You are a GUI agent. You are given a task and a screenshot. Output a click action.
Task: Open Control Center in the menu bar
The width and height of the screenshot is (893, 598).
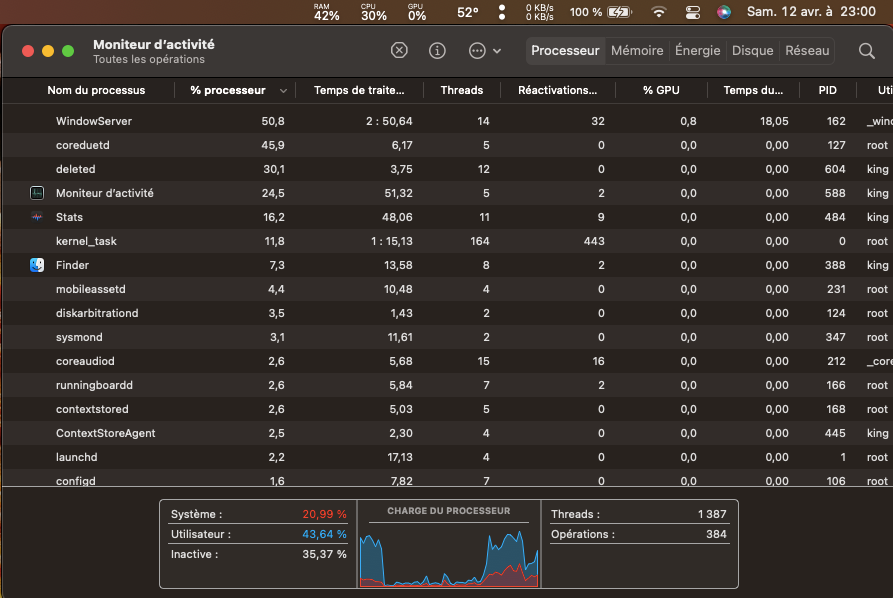click(x=692, y=13)
